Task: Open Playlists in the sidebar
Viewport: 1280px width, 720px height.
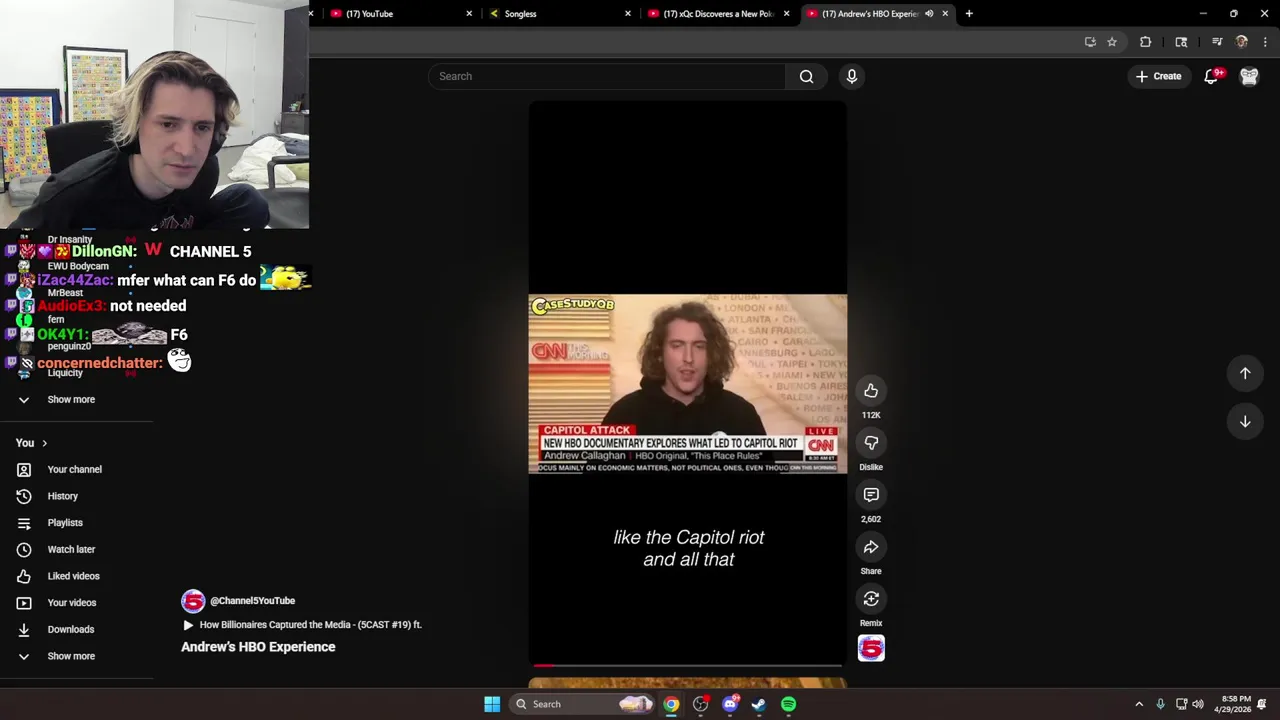Action: pyautogui.click(x=65, y=523)
